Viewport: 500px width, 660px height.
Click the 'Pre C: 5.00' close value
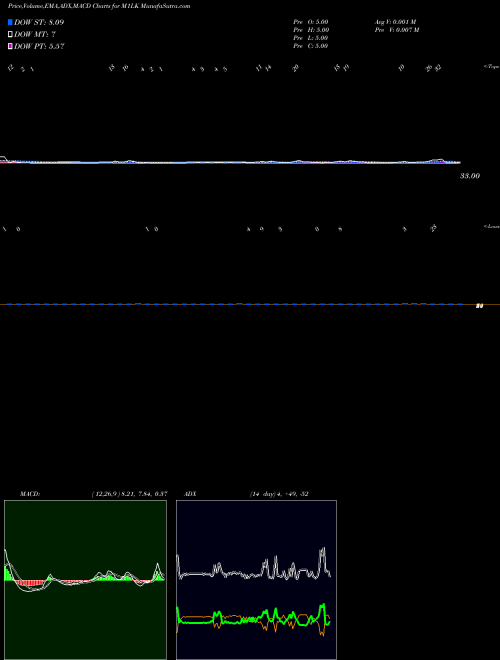(x=311, y=46)
